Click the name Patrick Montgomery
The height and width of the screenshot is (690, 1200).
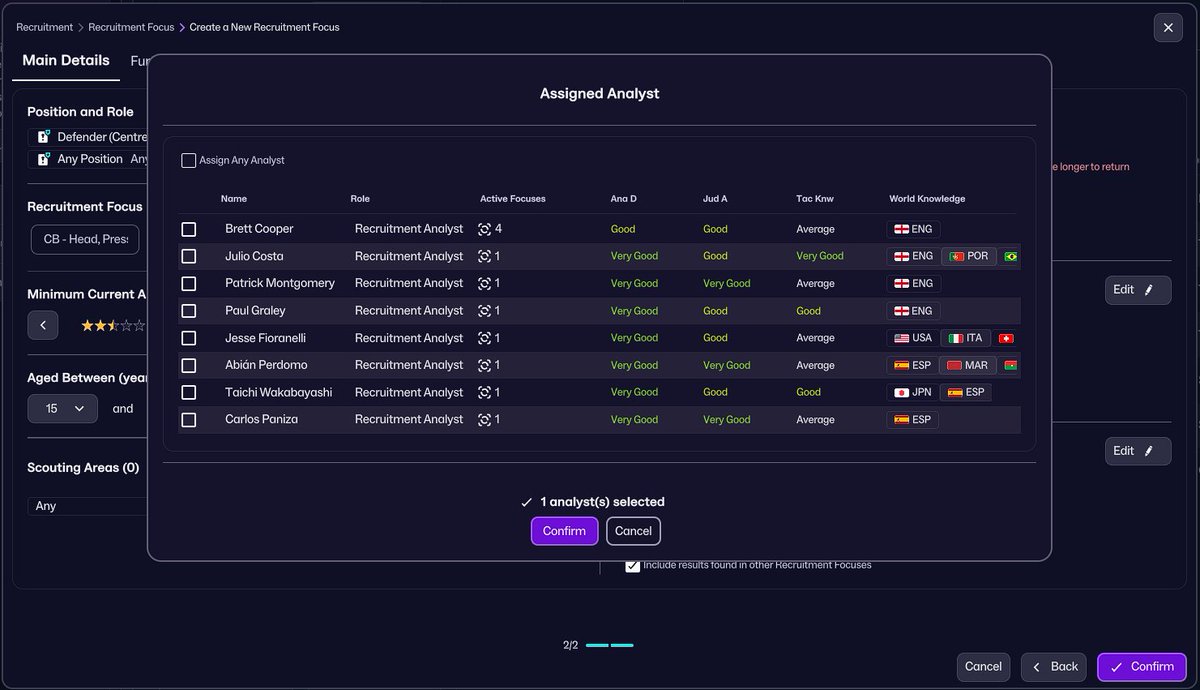pyautogui.click(x=280, y=284)
